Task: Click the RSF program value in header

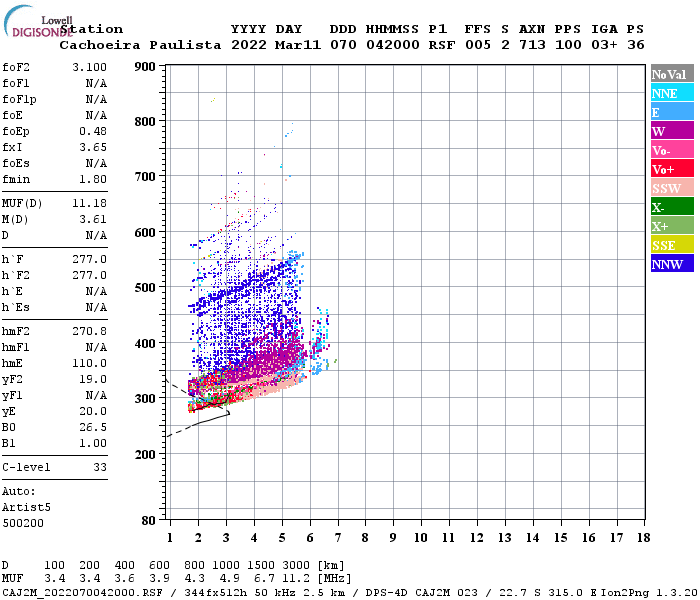Action: click(442, 45)
